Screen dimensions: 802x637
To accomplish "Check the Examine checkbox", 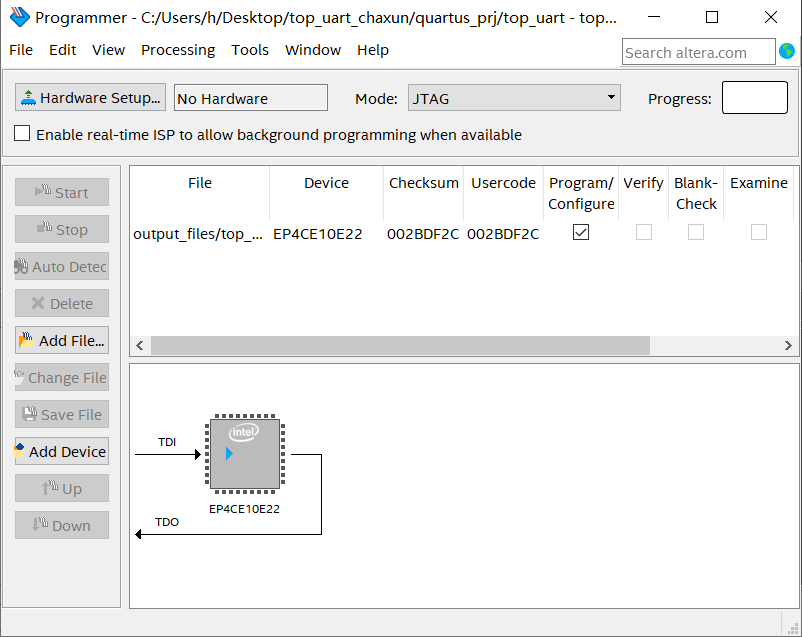I will (758, 232).
